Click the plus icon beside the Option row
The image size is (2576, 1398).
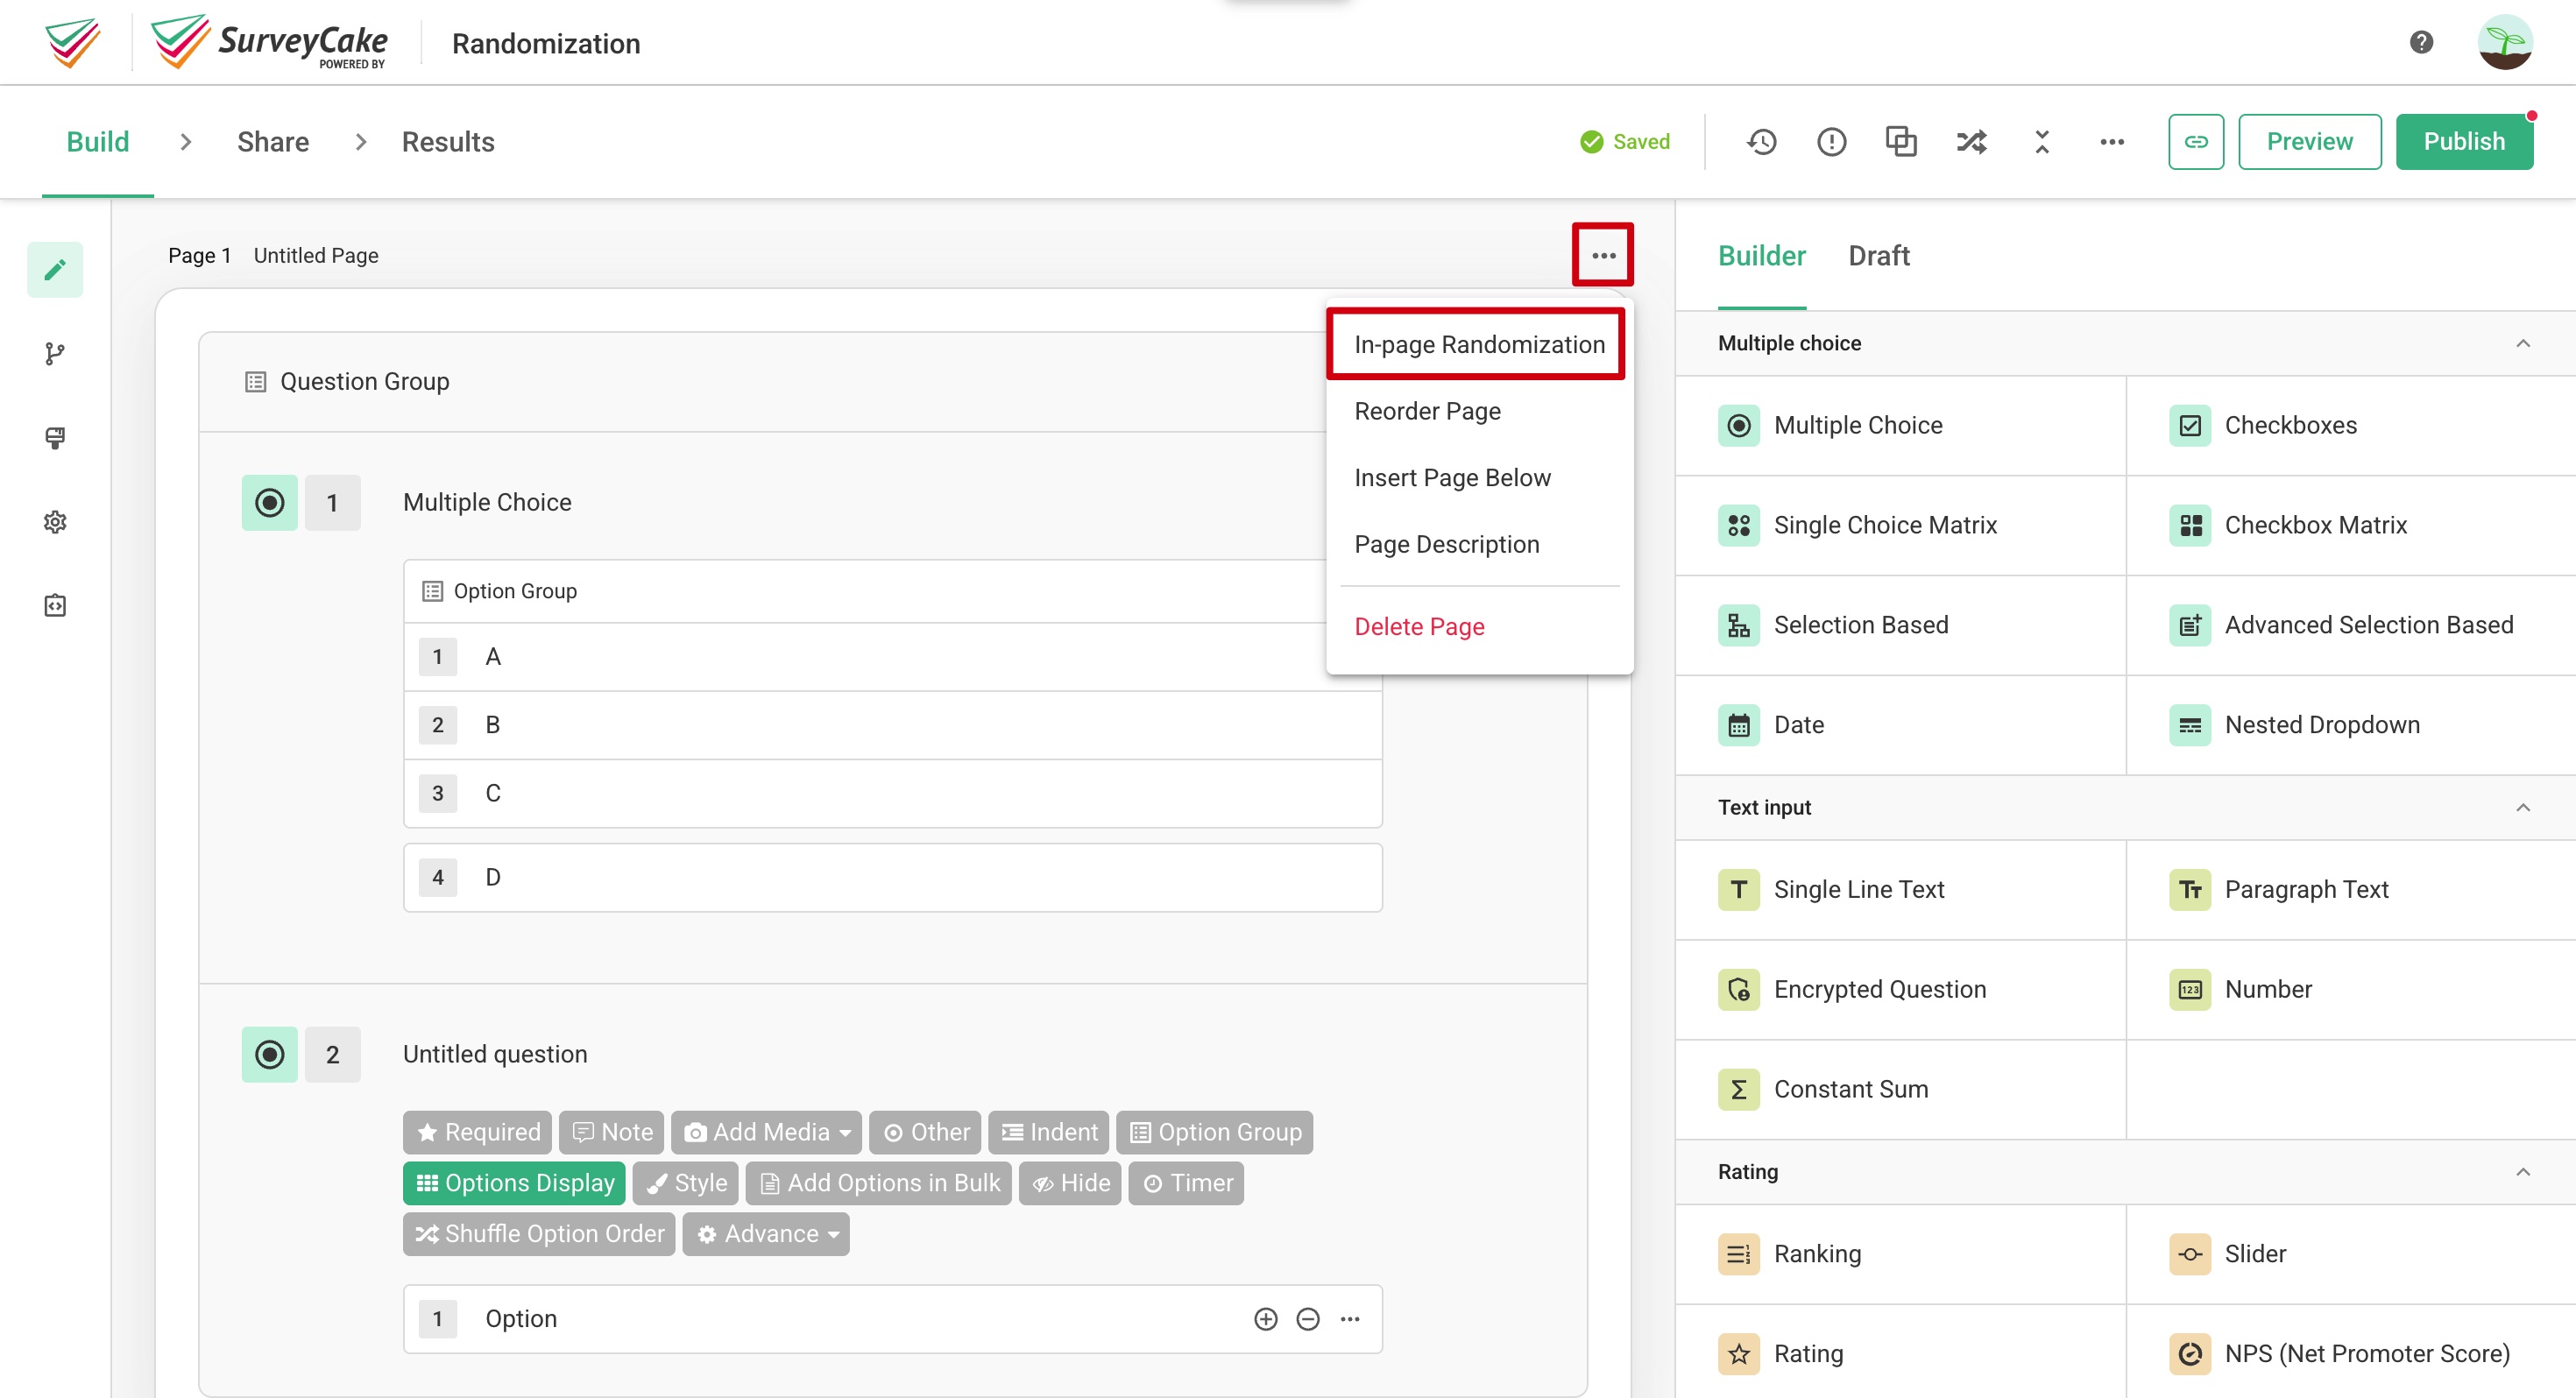[x=1266, y=1318]
